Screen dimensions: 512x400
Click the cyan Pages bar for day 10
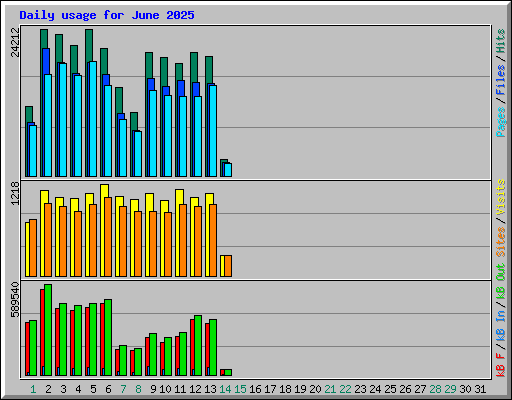[168, 136]
